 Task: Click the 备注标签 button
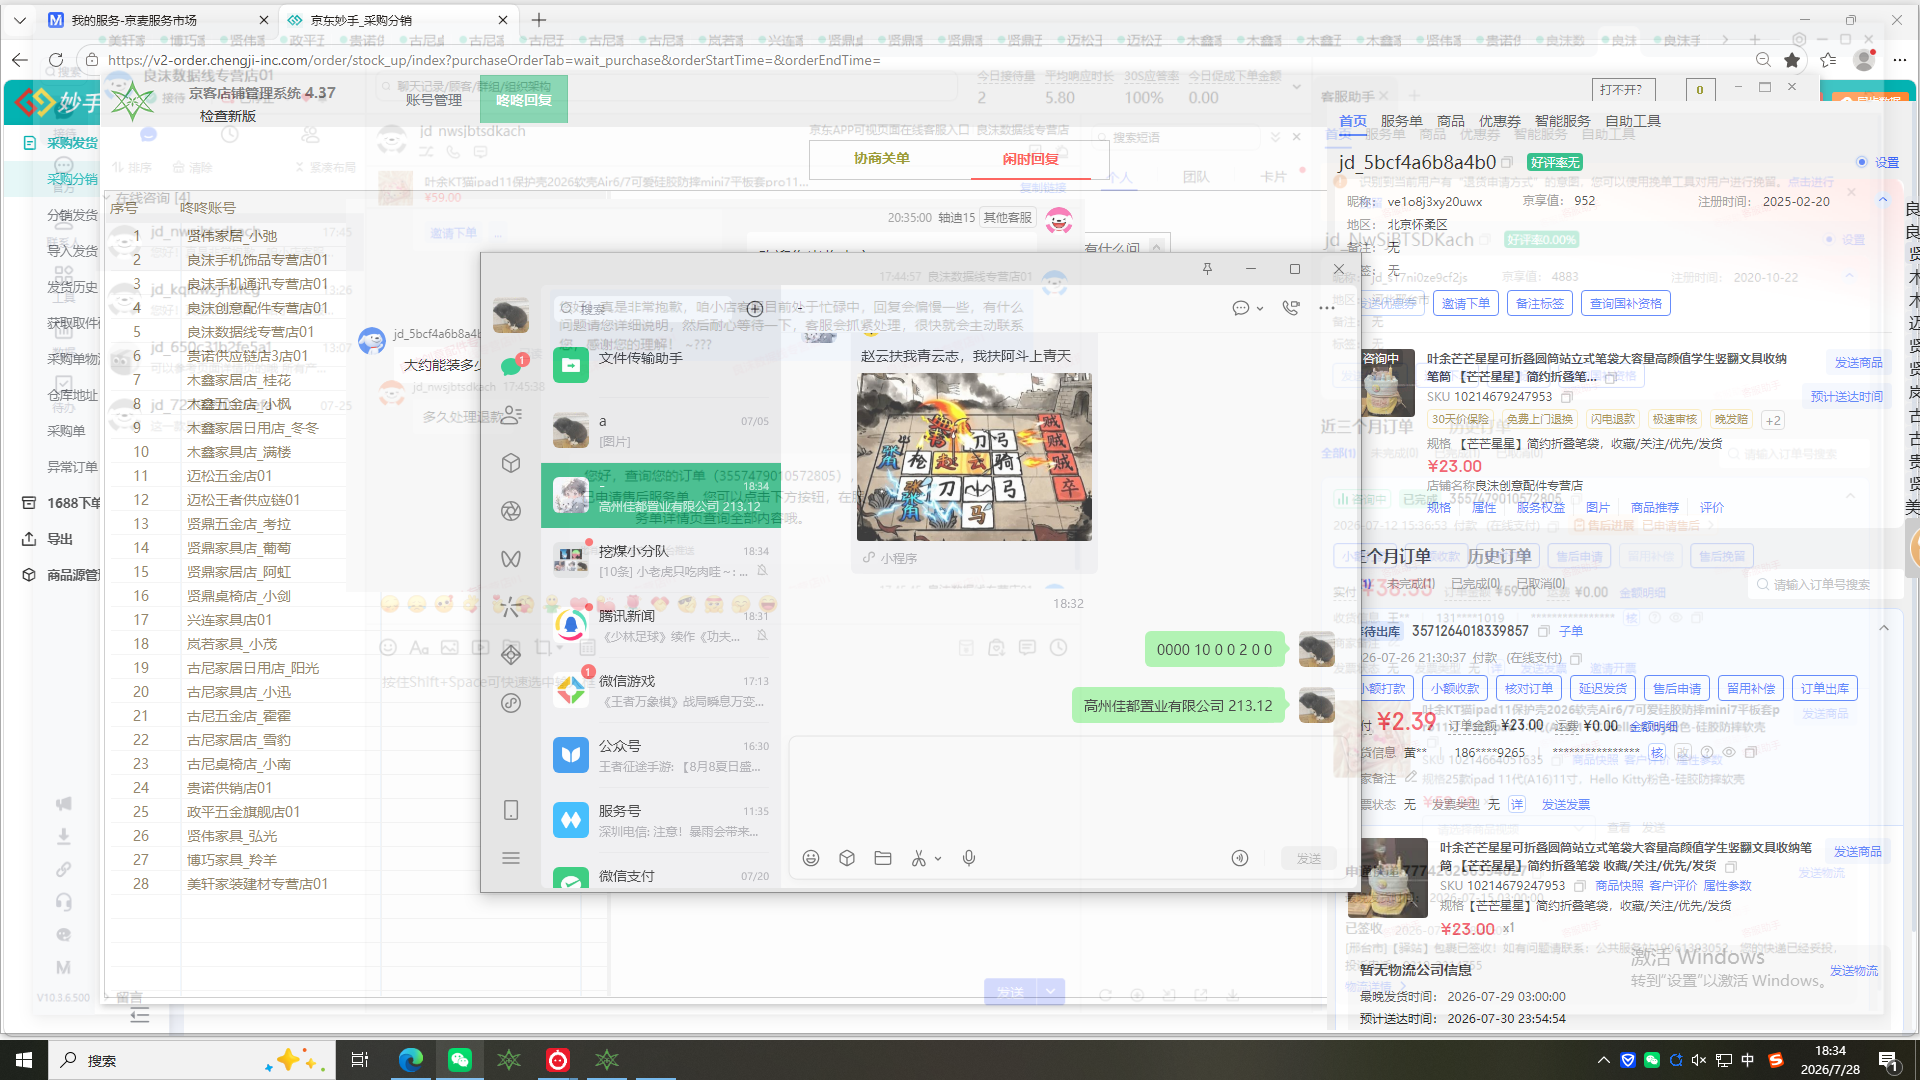pyautogui.click(x=1540, y=303)
